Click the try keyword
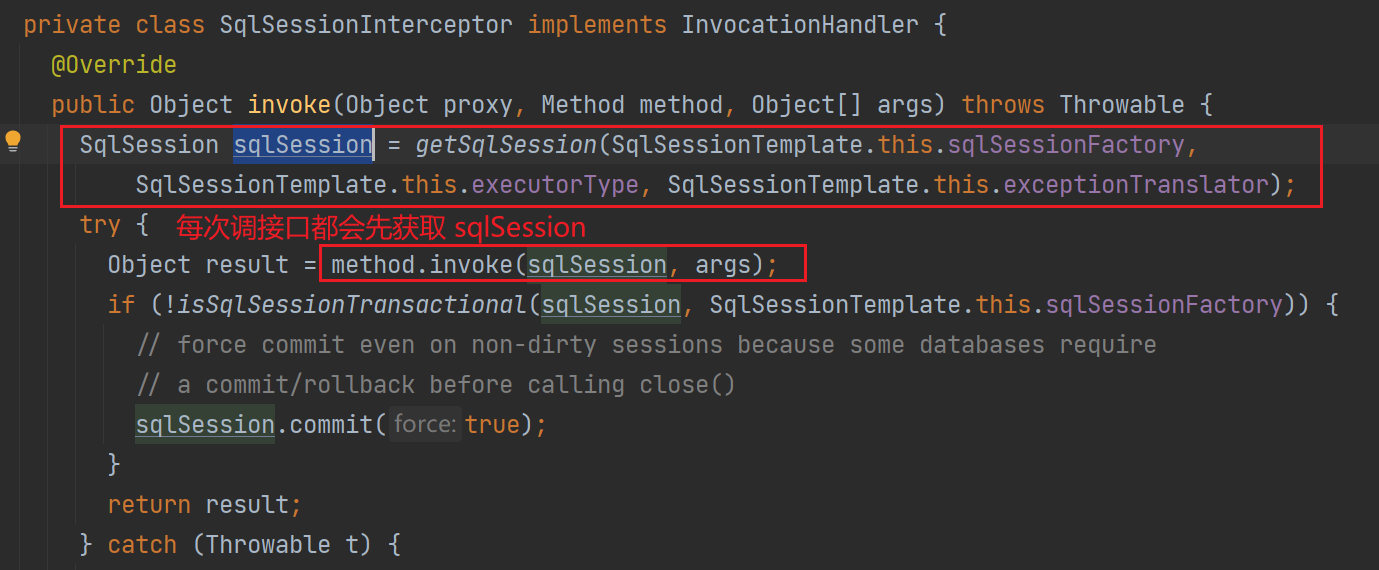This screenshot has width=1379, height=570. click(x=100, y=225)
